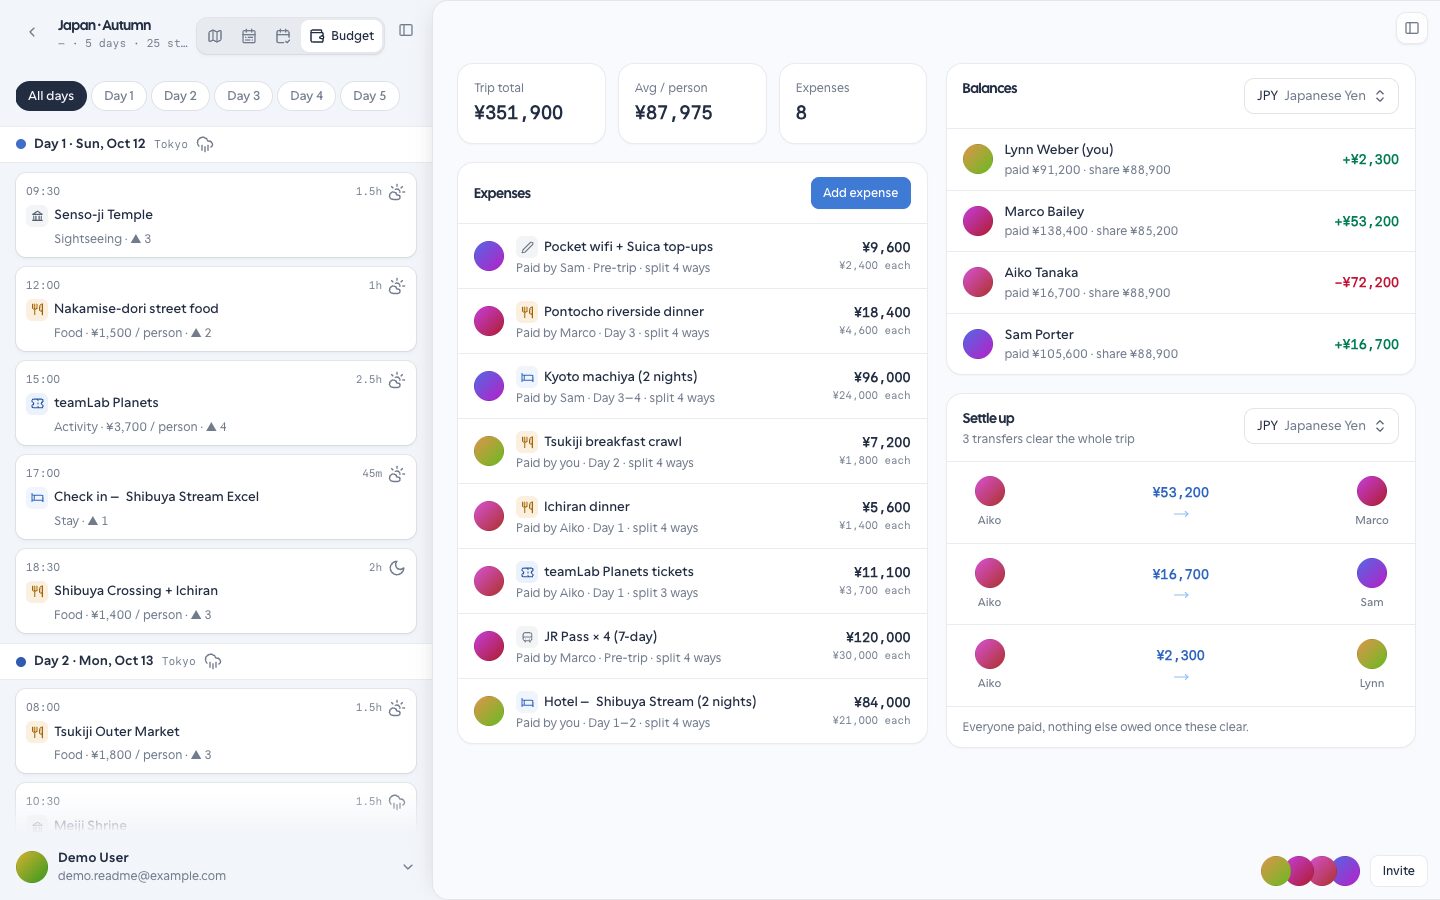Image resolution: width=1440 pixels, height=900 pixels.
Task: Open the Balances JPY currency dropdown
Action: (1321, 96)
